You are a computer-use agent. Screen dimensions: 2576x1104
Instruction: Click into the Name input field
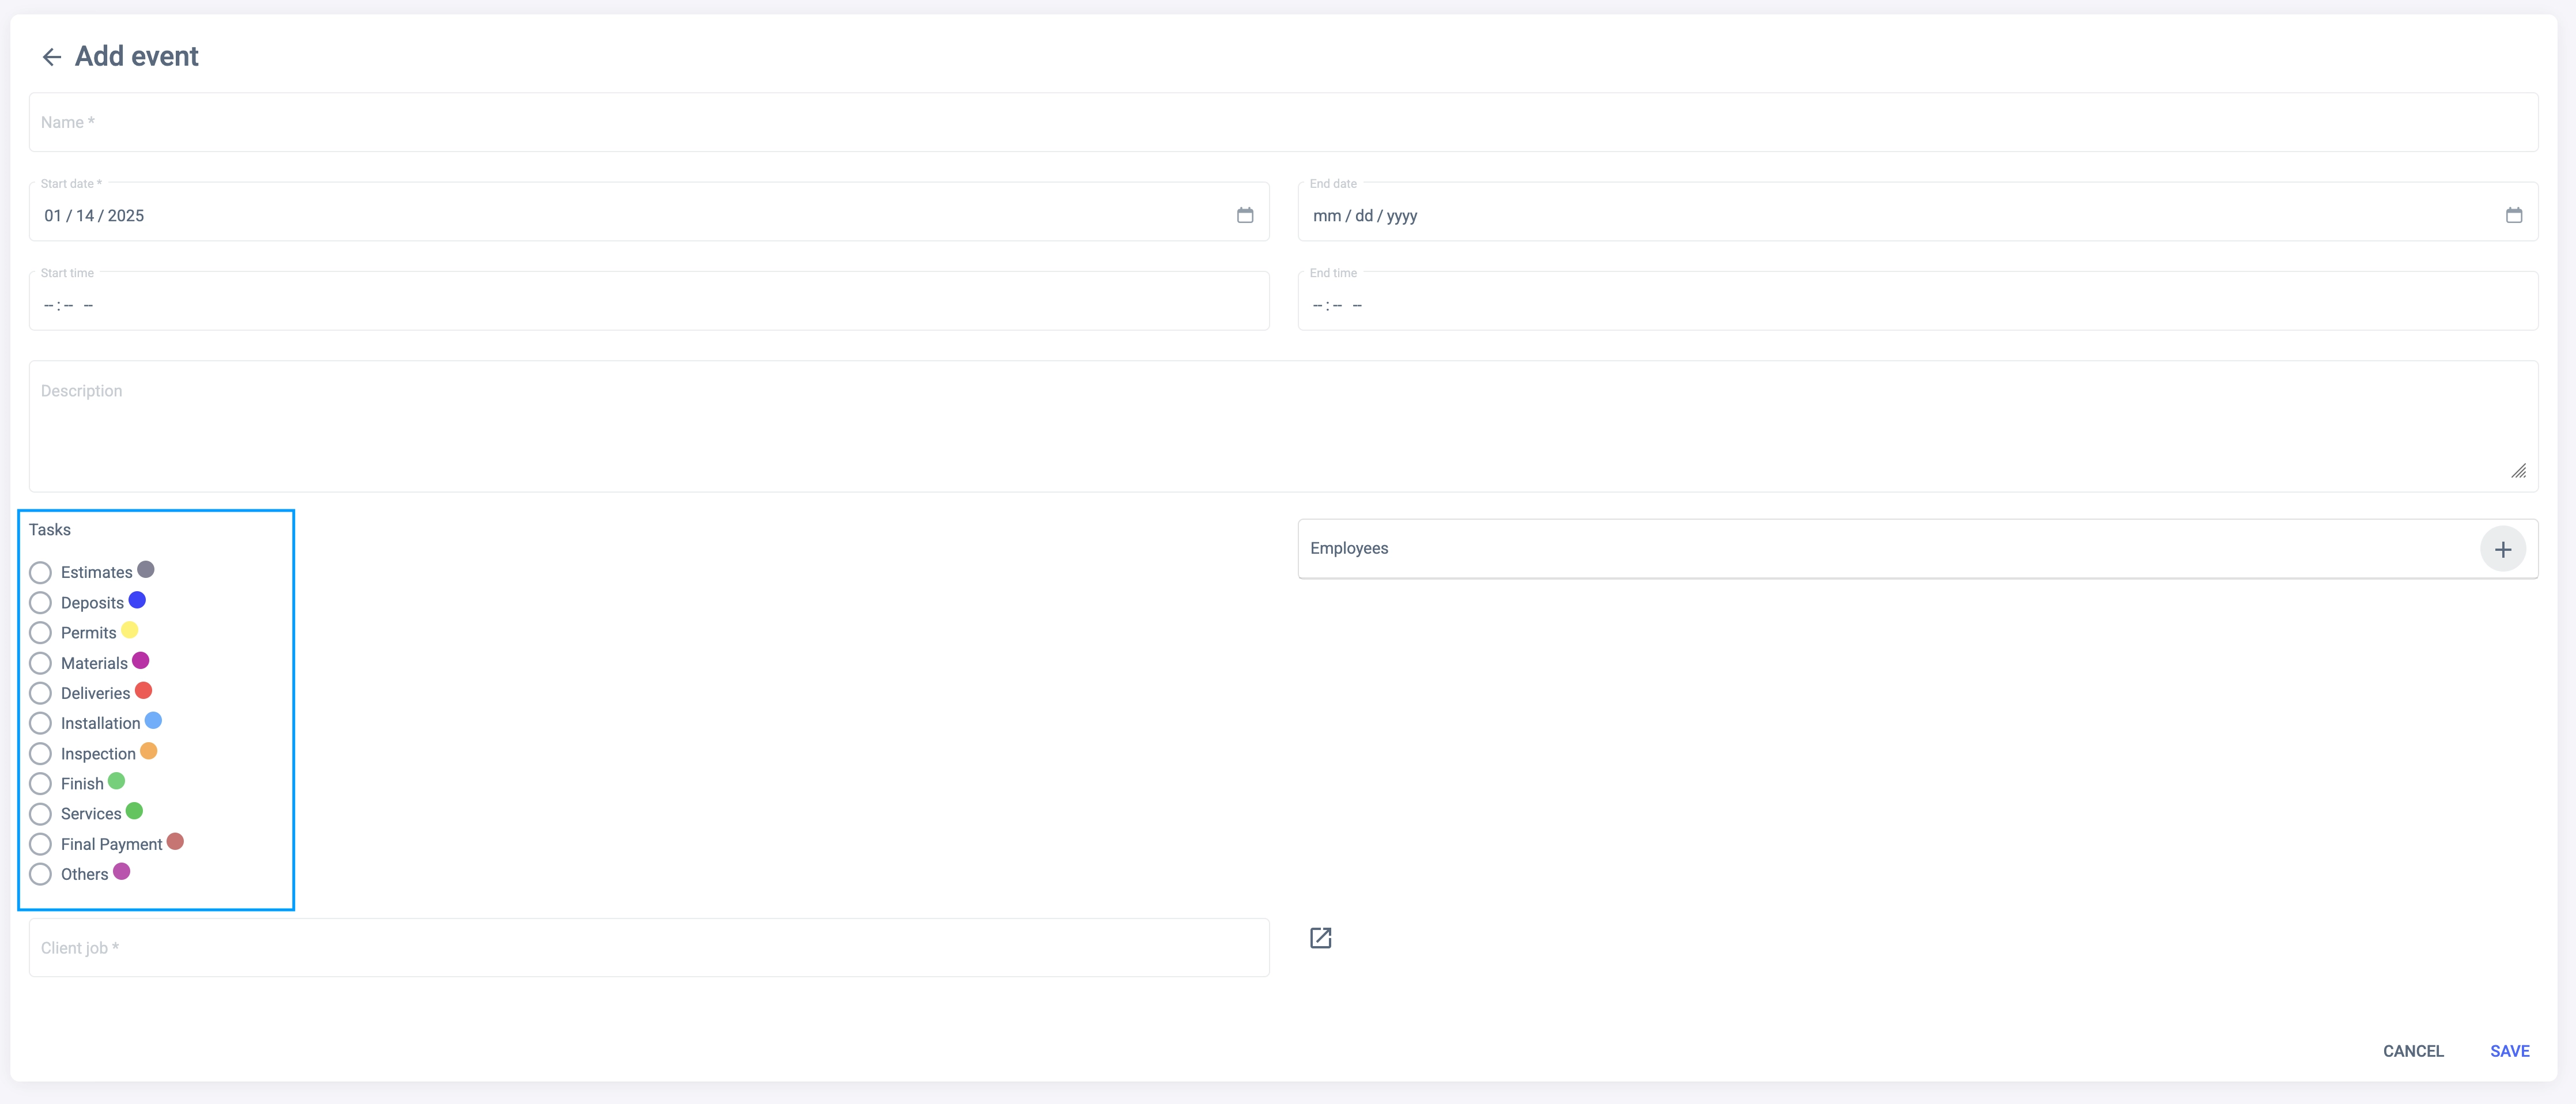tap(1283, 123)
